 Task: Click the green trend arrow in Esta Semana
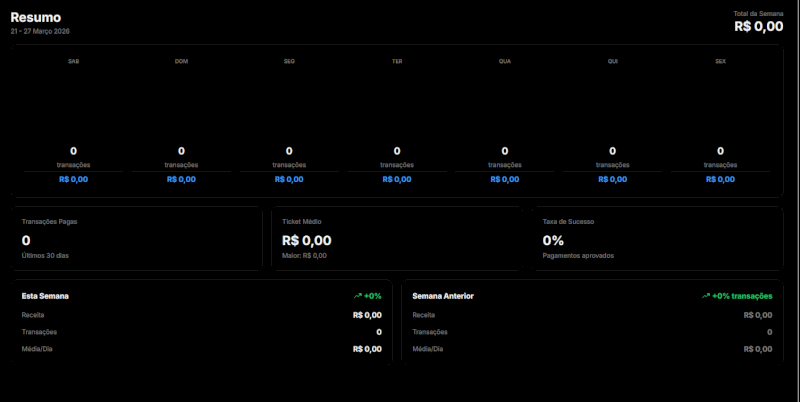pyautogui.click(x=357, y=296)
